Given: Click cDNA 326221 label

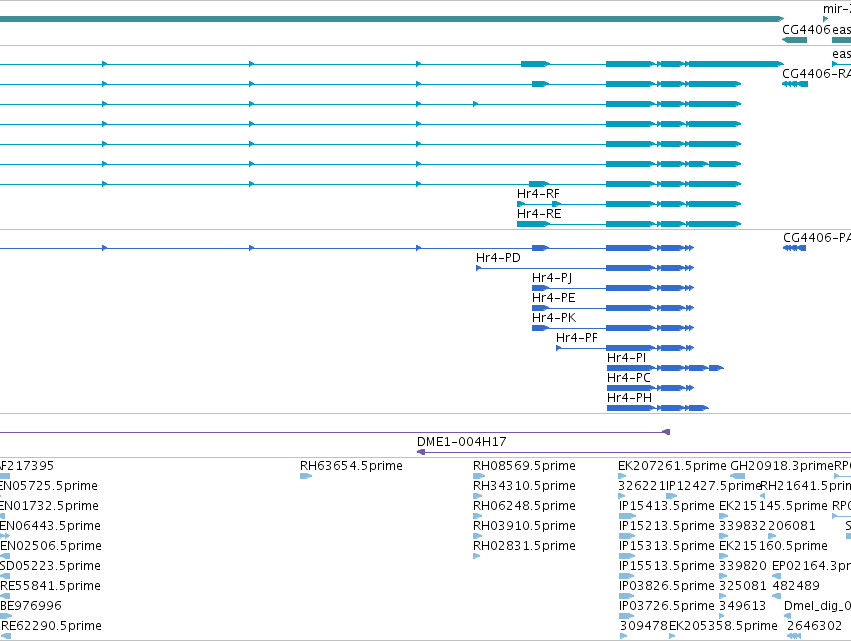Looking at the screenshot, I should coord(642,486).
